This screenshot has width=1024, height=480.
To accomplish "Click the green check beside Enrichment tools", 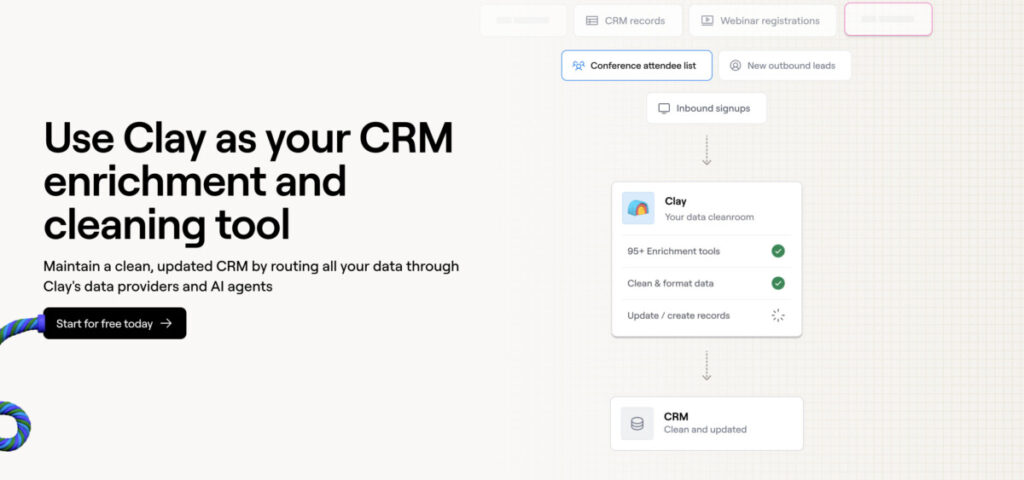I will pos(778,251).
